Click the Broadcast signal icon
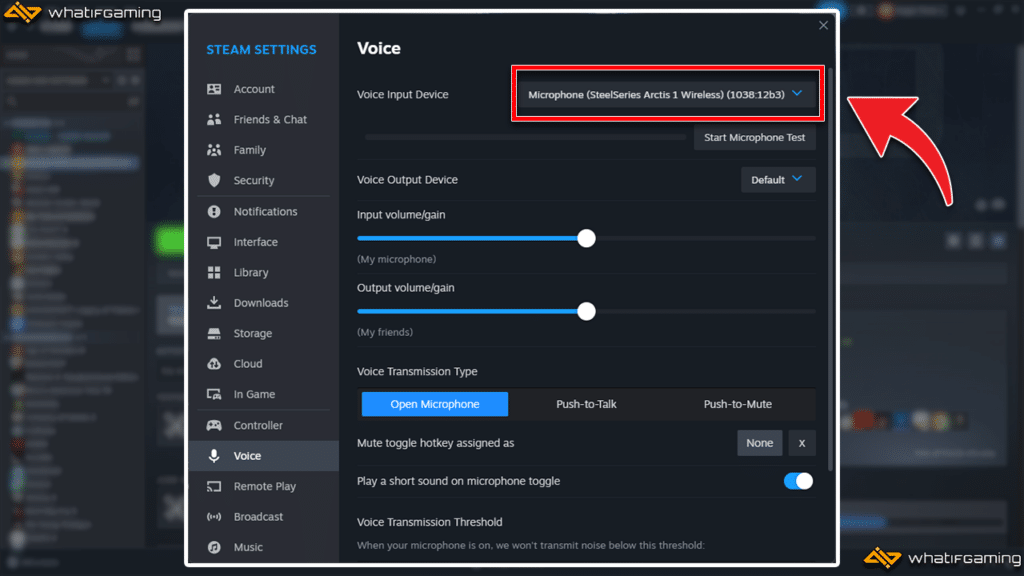Screen dimensions: 1024x576 click(214, 517)
